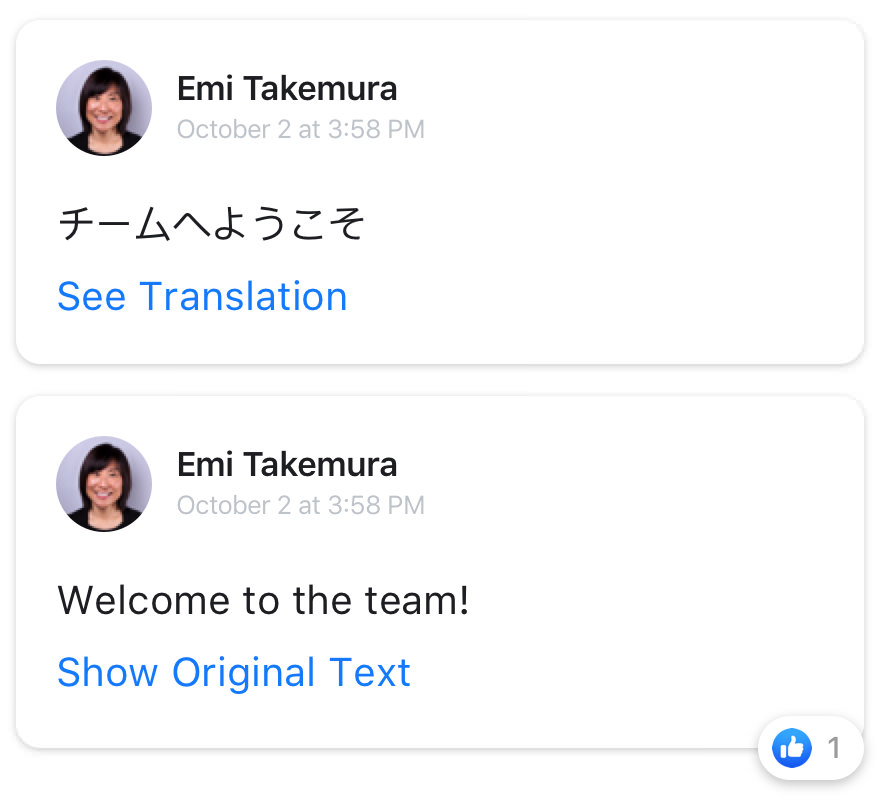Image resolution: width=880 pixels, height=796 pixels.
Task: Click the reaction count number 1
Action: tap(834, 747)
